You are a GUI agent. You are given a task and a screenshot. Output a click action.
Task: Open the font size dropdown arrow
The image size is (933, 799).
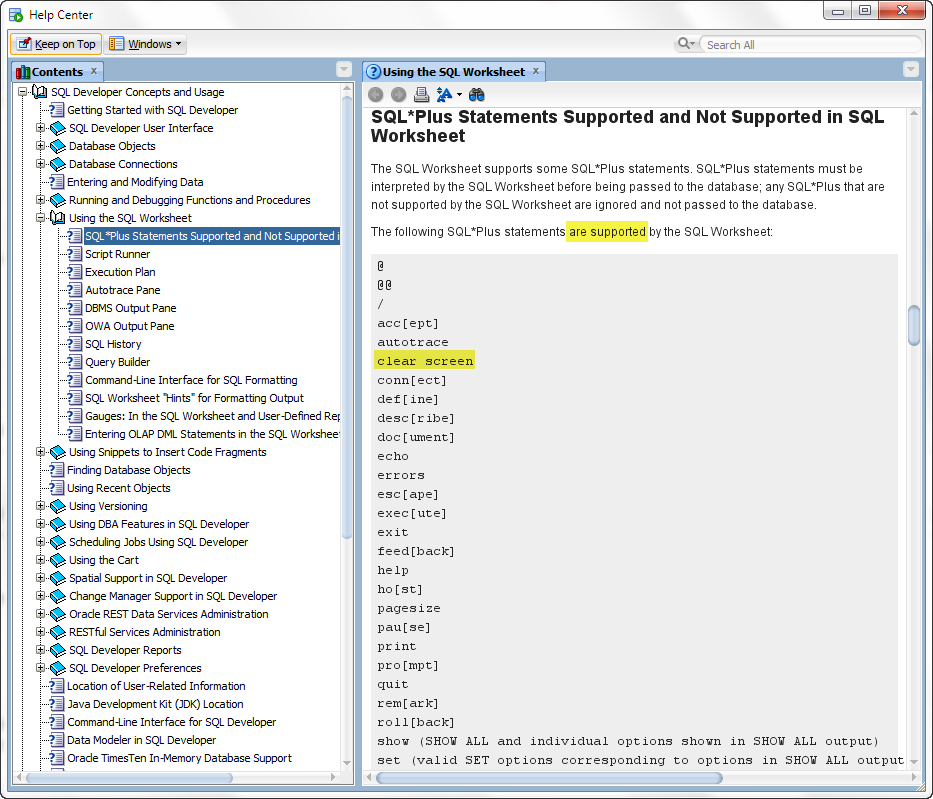pyautogui.click(x=457, y=94)
